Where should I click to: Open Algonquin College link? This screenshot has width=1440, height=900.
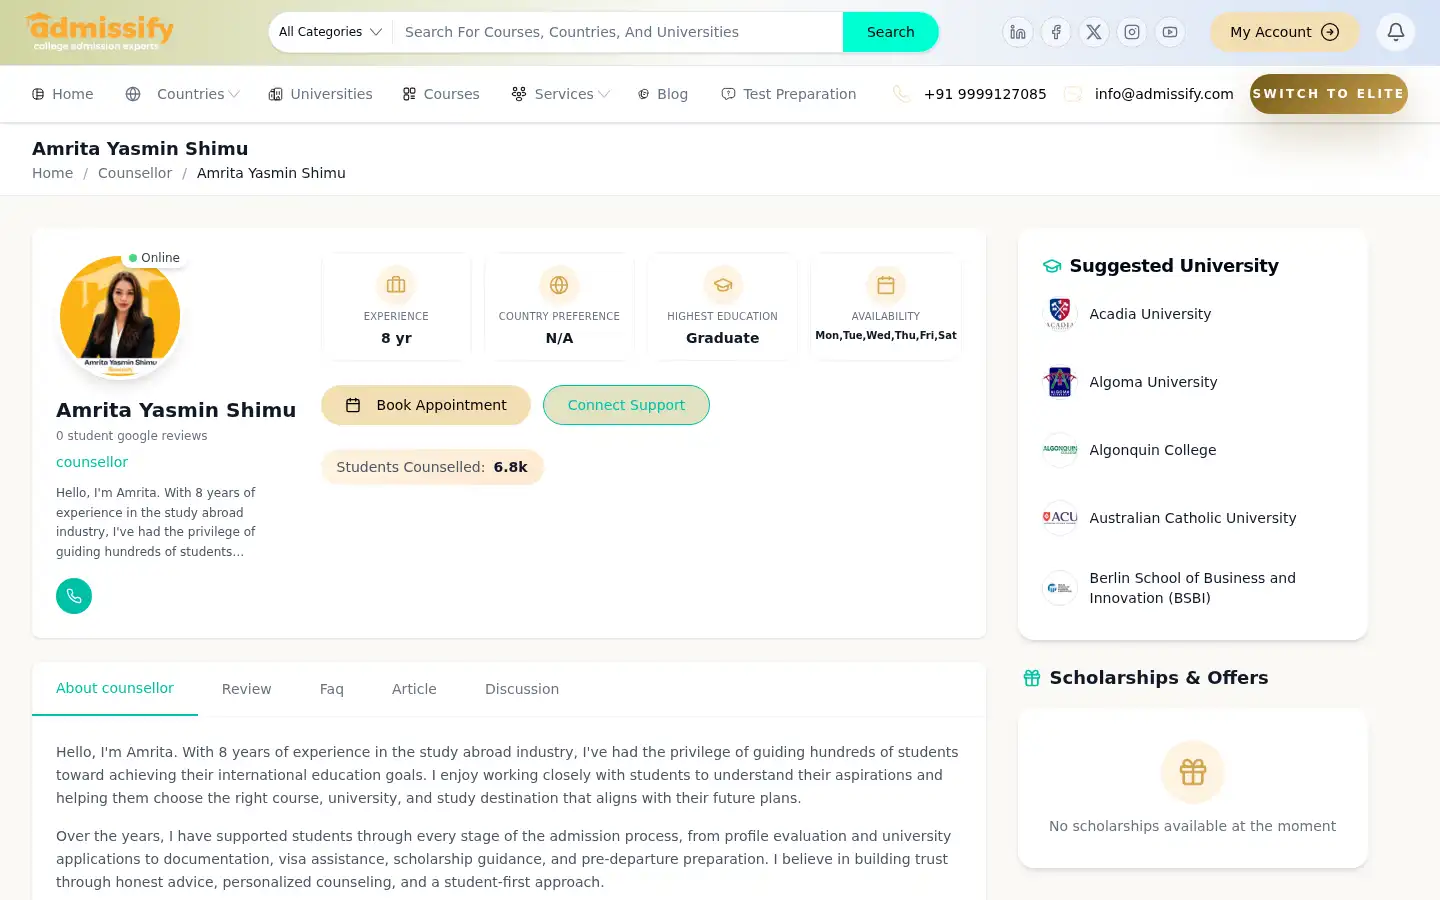tap(1153, 450)
